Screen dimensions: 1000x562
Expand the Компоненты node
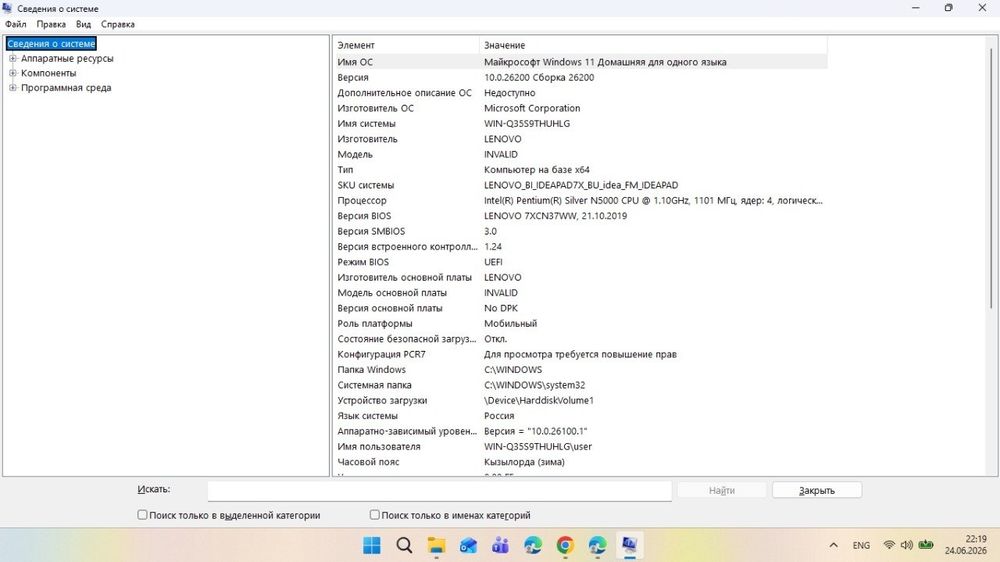pyautogui.click(x=13, y=73)
